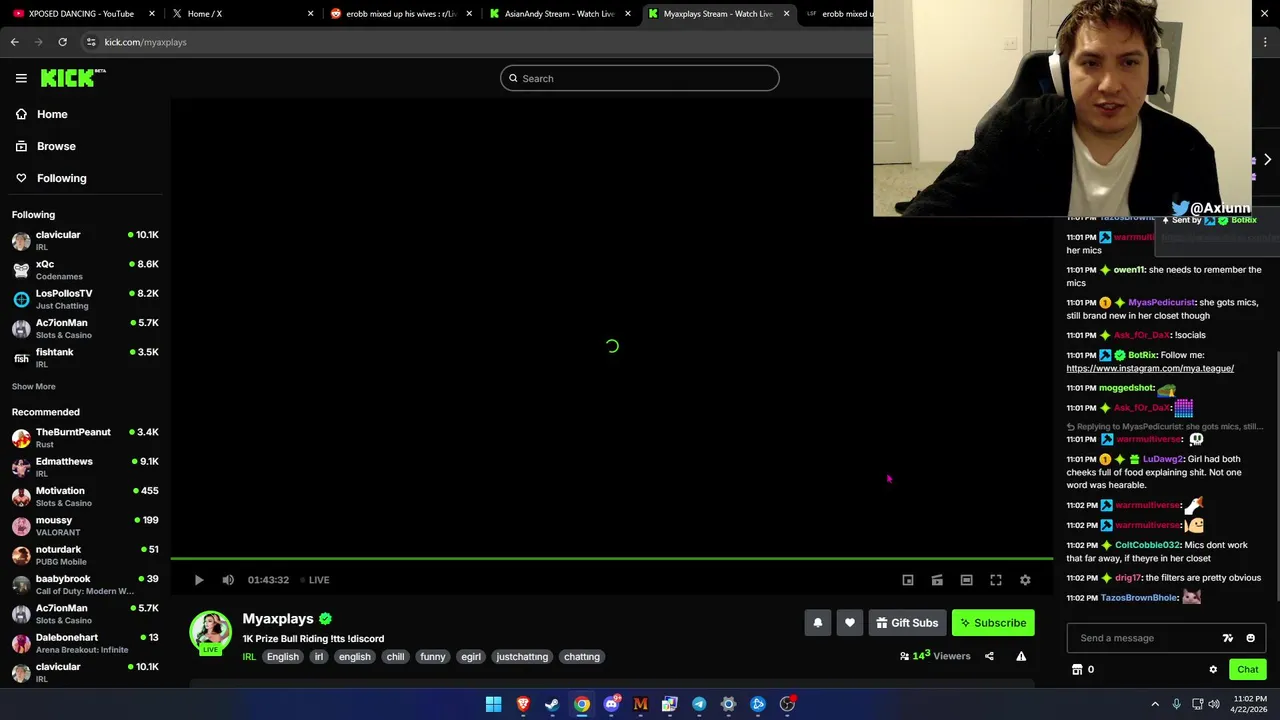Open Dalebonehart recommended channel
Screen dimensions: 1280x720
click(x=85, y=643)
